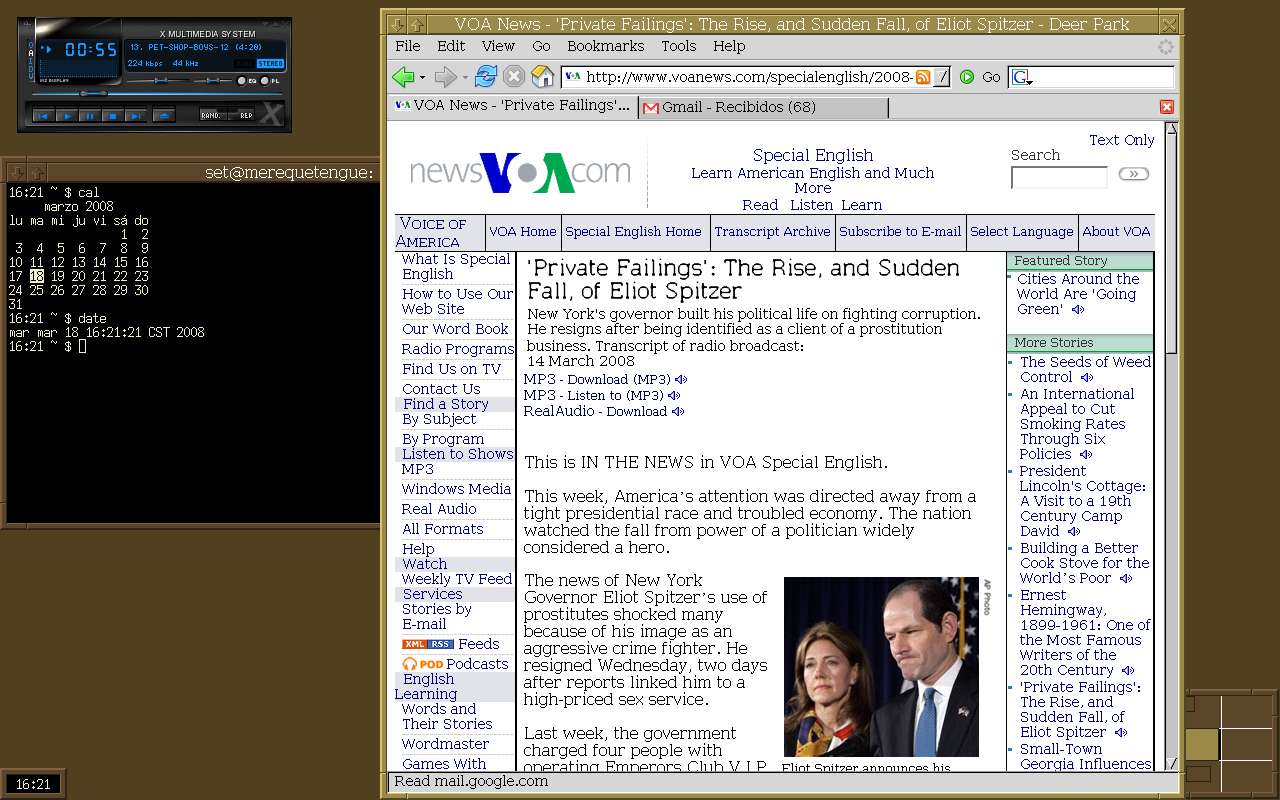Screen dimensions: 1280x800
Task: Stop playback in XMMS
Action: [112, 116]
